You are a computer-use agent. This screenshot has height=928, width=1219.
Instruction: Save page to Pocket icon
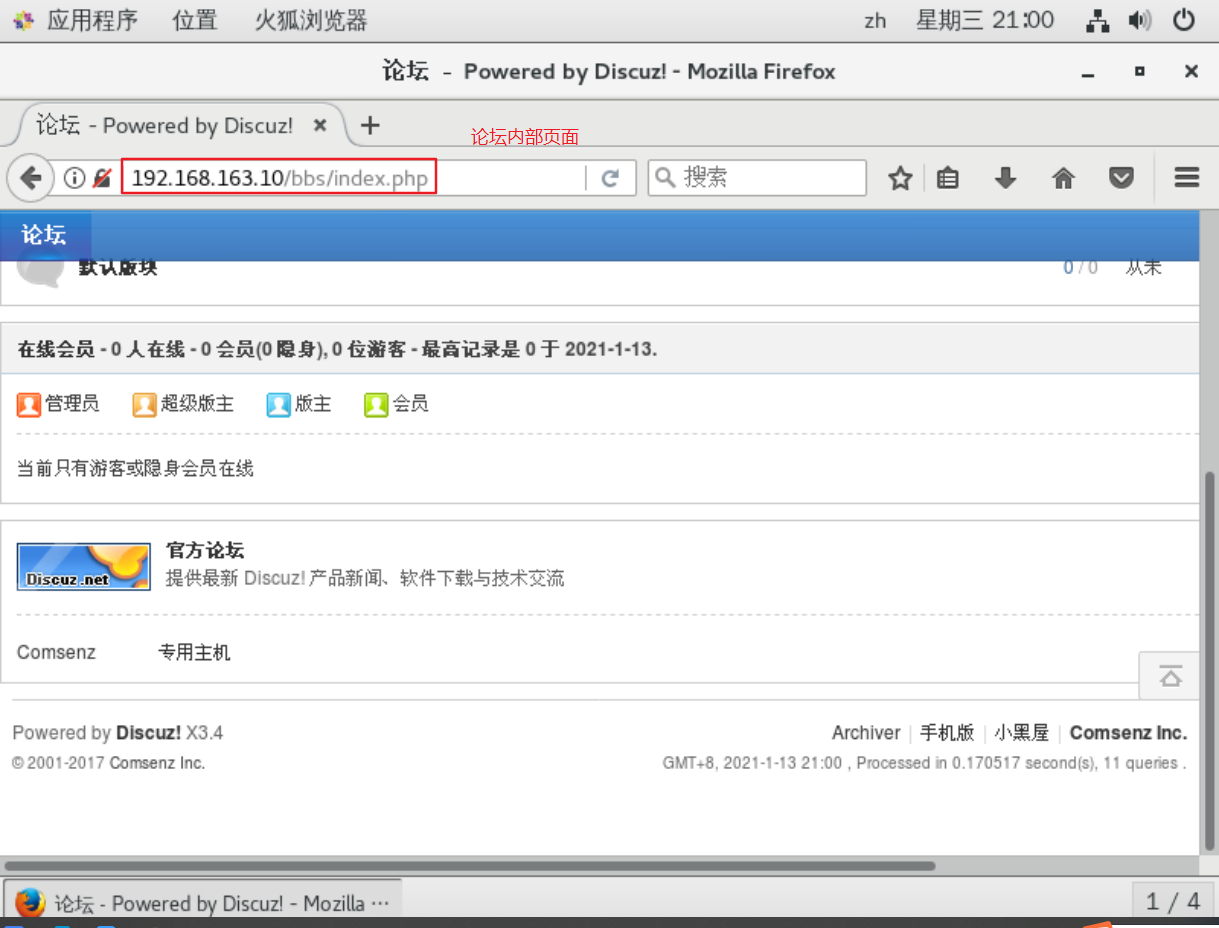[1122, 178]
